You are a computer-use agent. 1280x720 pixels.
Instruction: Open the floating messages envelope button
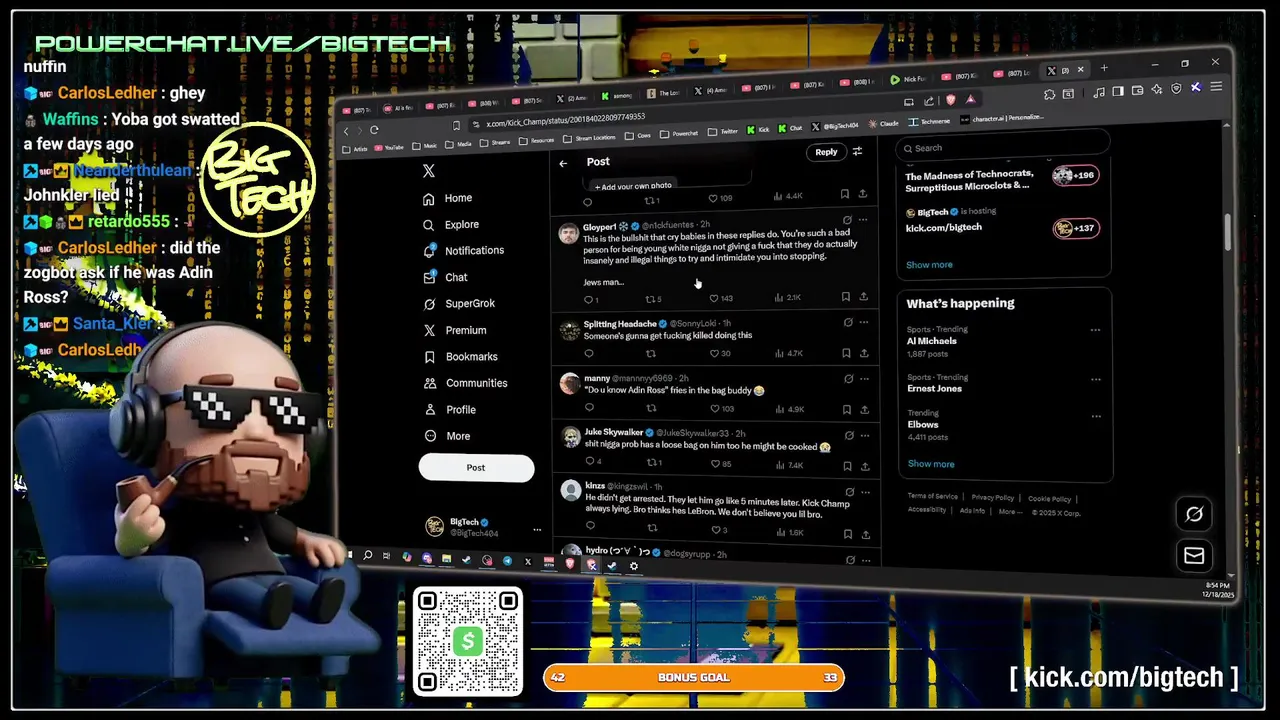[x=1194, y=555]
